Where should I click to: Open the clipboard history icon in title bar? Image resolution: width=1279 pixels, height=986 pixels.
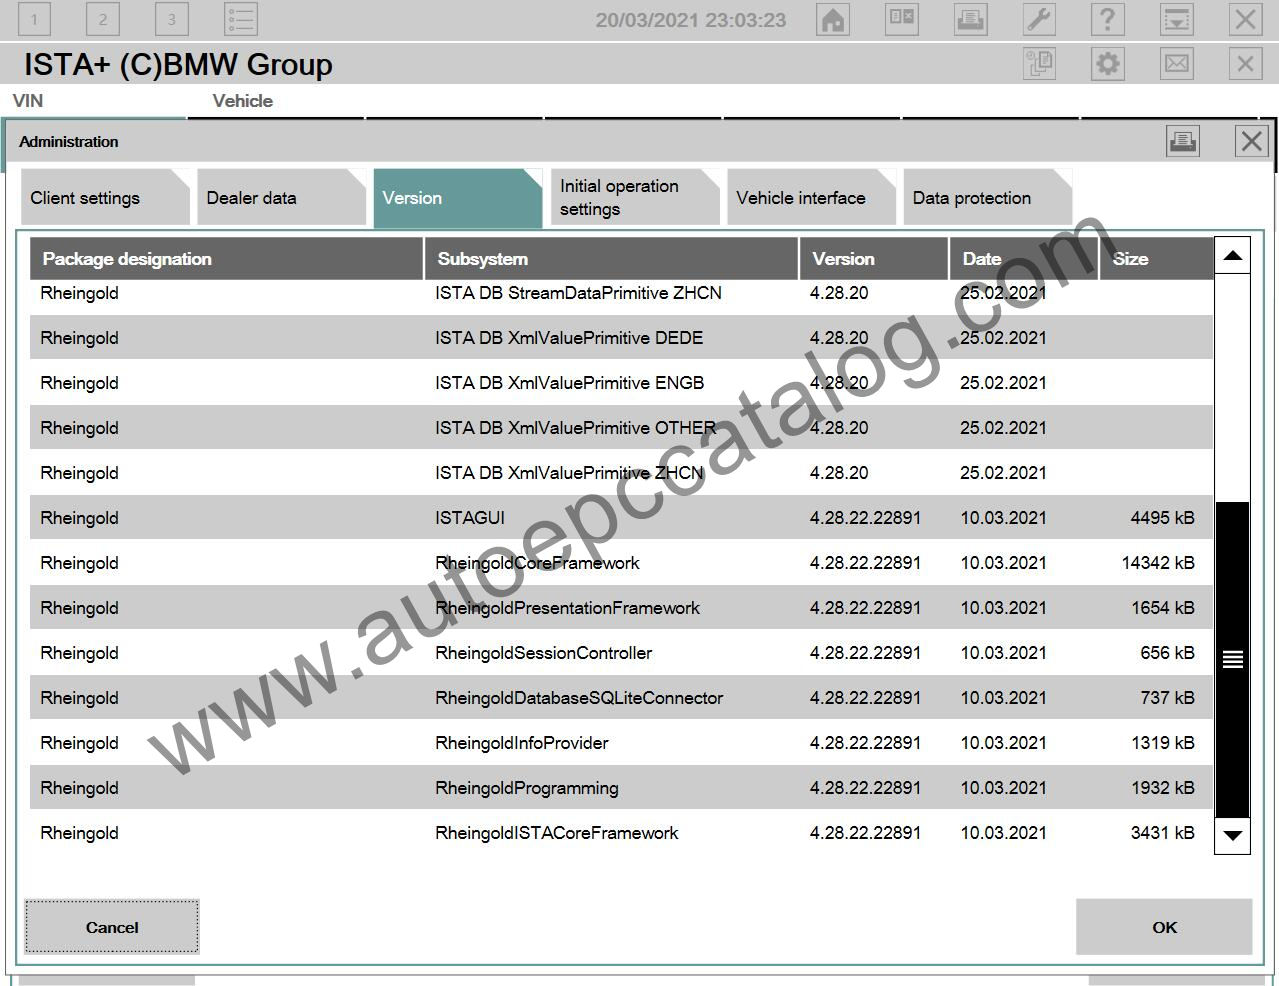click(1039, 64)
